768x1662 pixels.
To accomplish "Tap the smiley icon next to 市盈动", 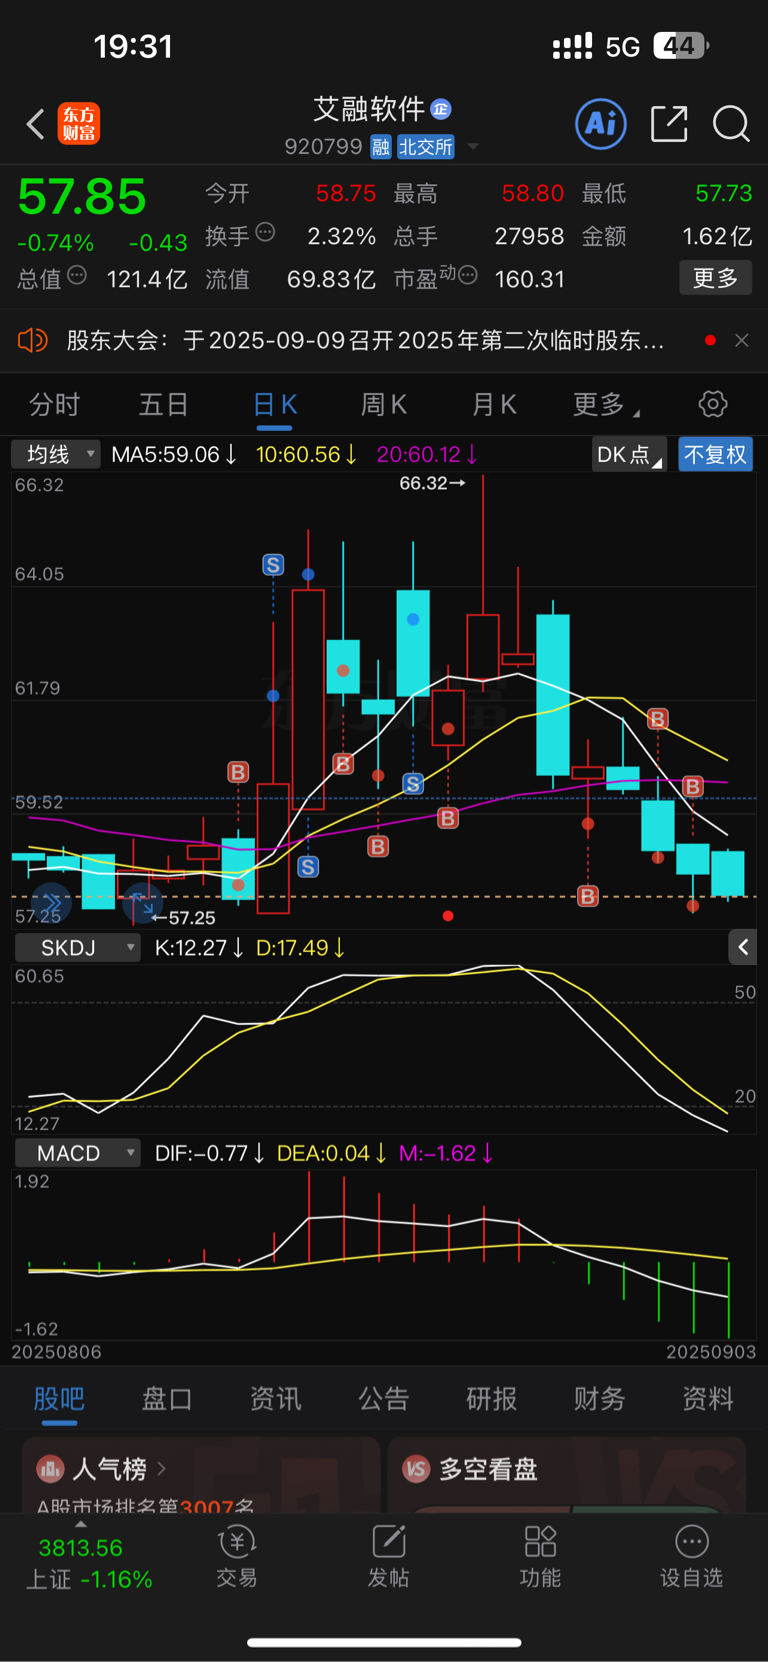I will pyautogui.click(x=467, y=275).
